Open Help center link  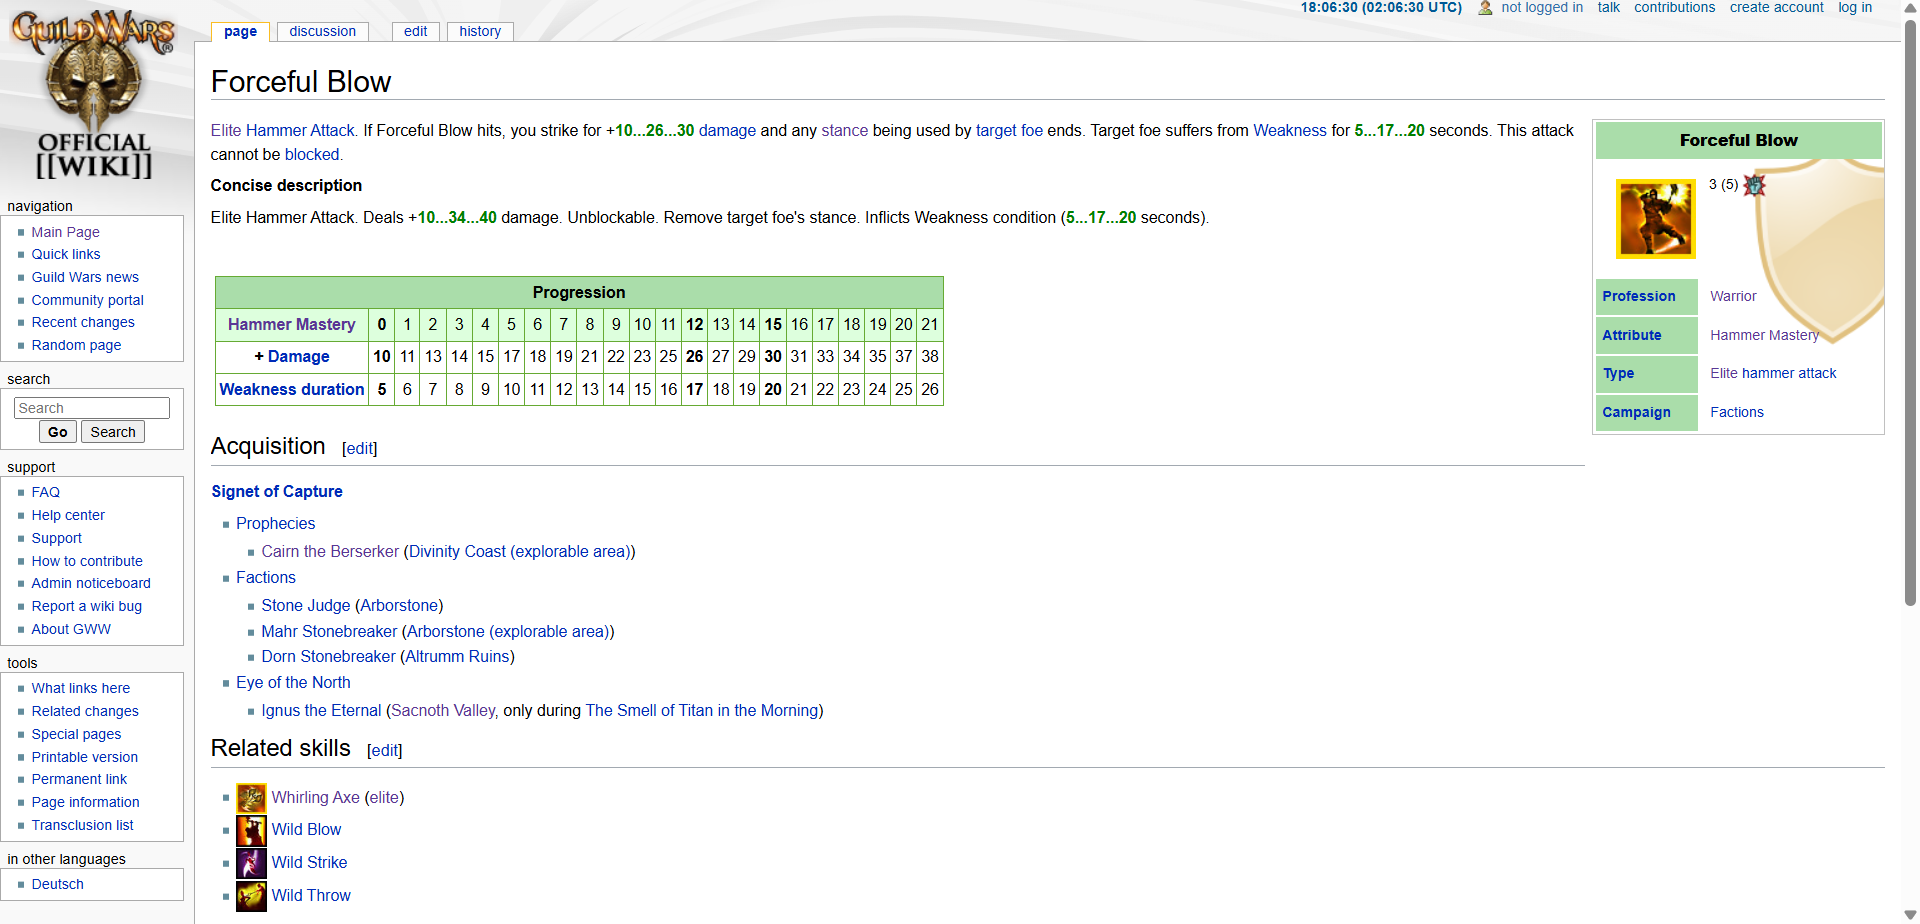[68, 515]
